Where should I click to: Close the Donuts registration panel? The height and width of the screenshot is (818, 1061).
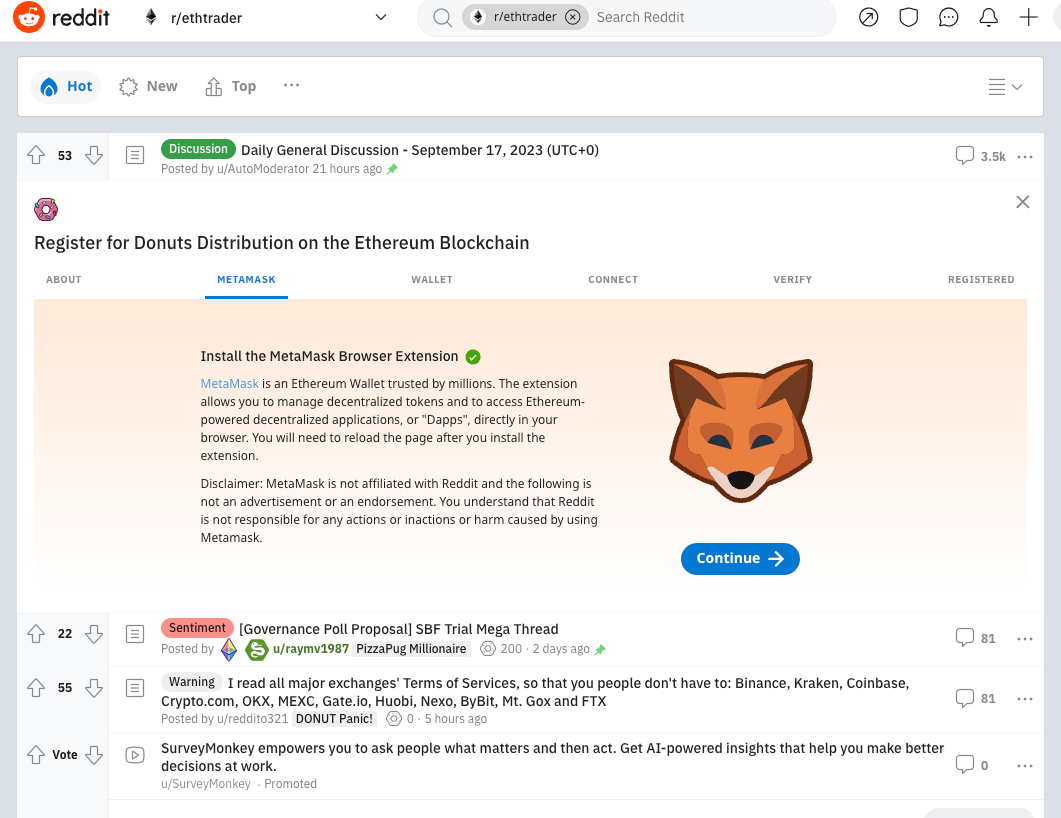(1022, 202)
